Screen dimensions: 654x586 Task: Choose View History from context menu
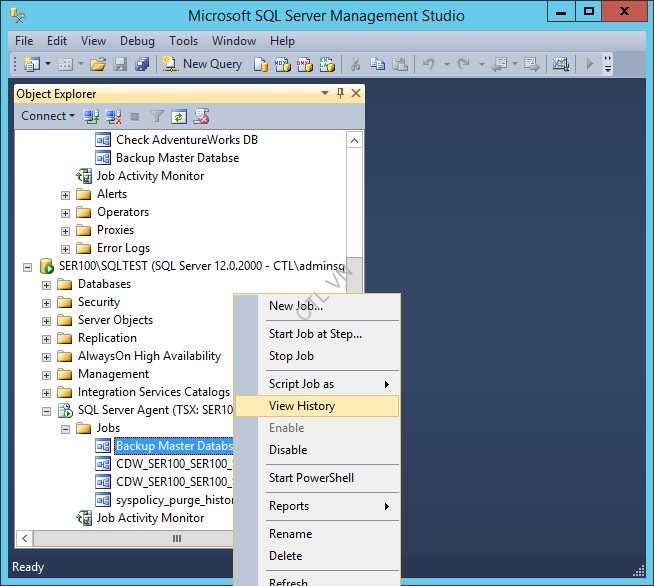click(x=302, y=406)
